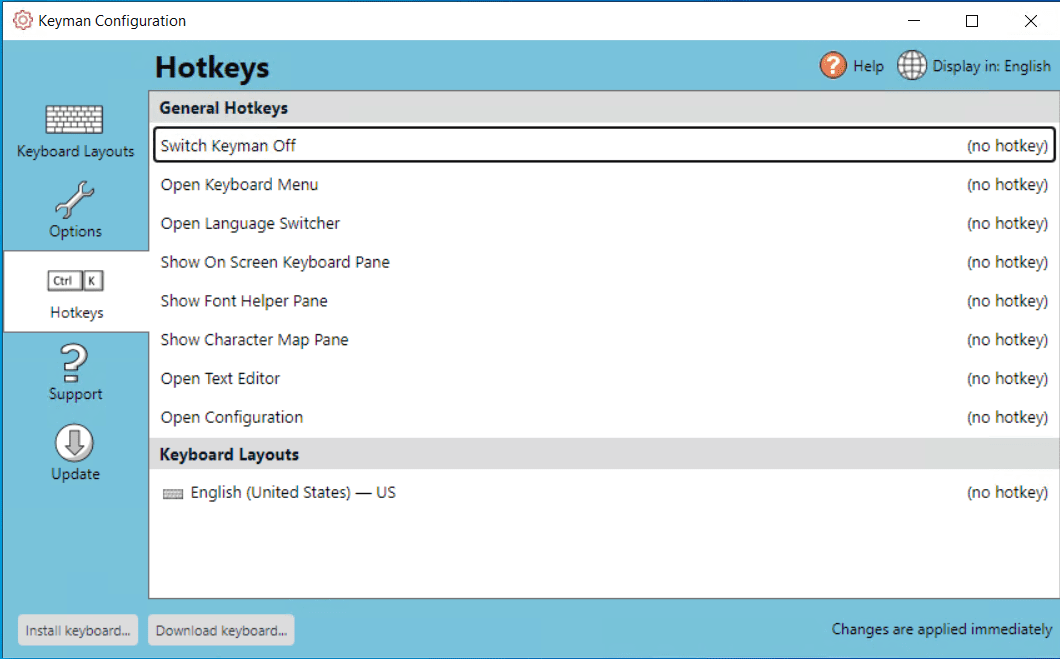
Task: Set hotkey value for English (United States) layout
Action: click(x=1007, y=492)
